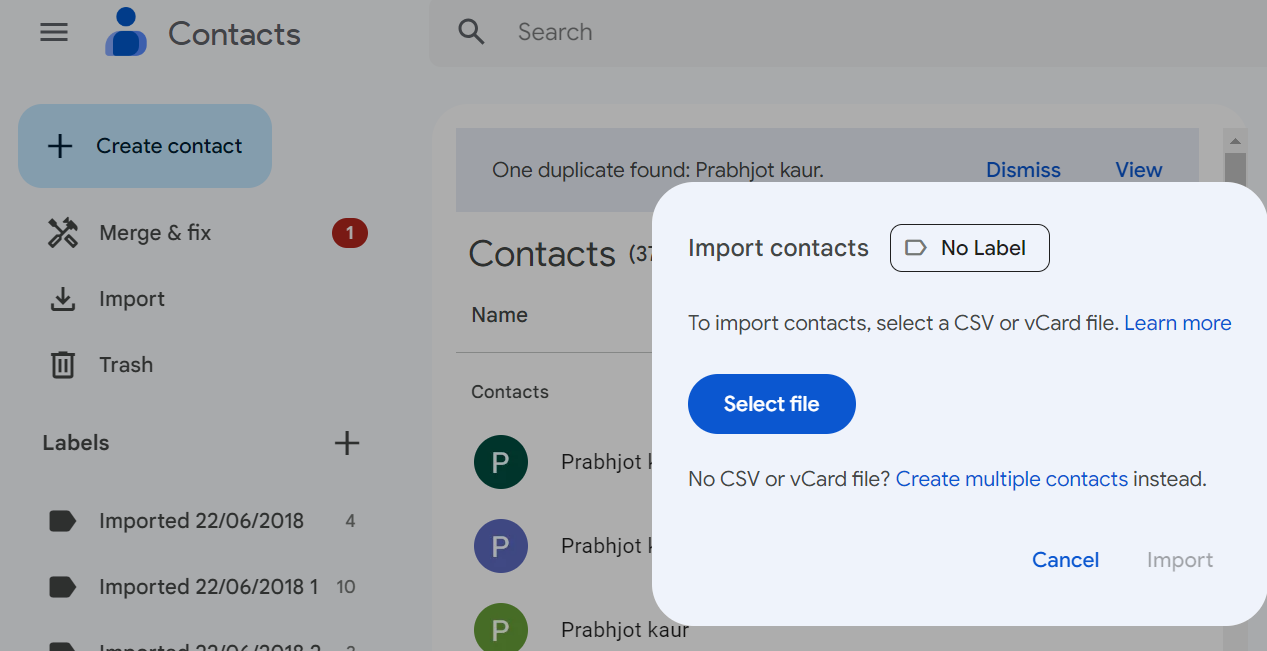1267x651 pixels.
Task: Open the No Label chip selector
Action: coord(969,248)
